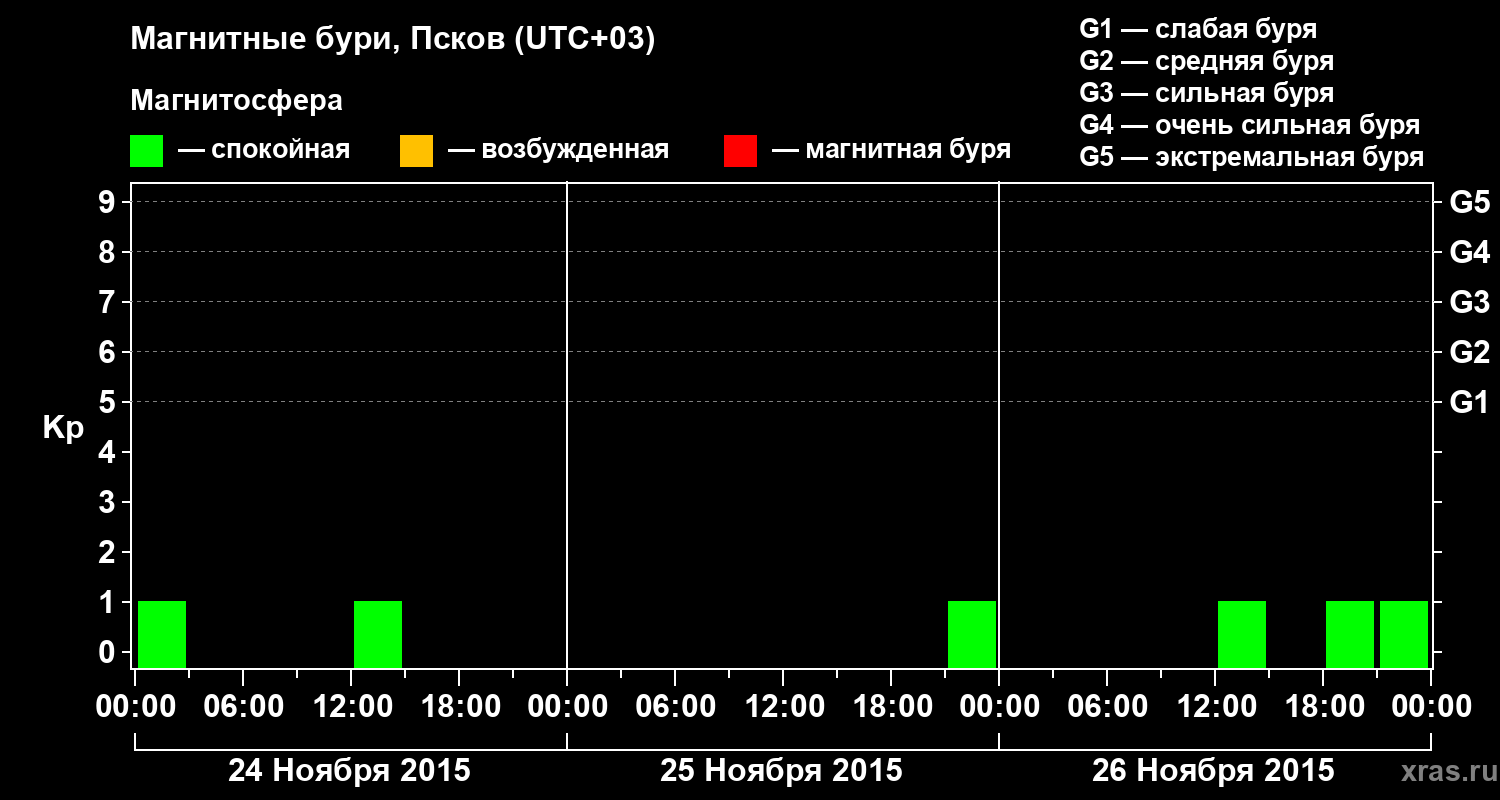Click the '06:00' tick label under 24 November

point(242,706)
